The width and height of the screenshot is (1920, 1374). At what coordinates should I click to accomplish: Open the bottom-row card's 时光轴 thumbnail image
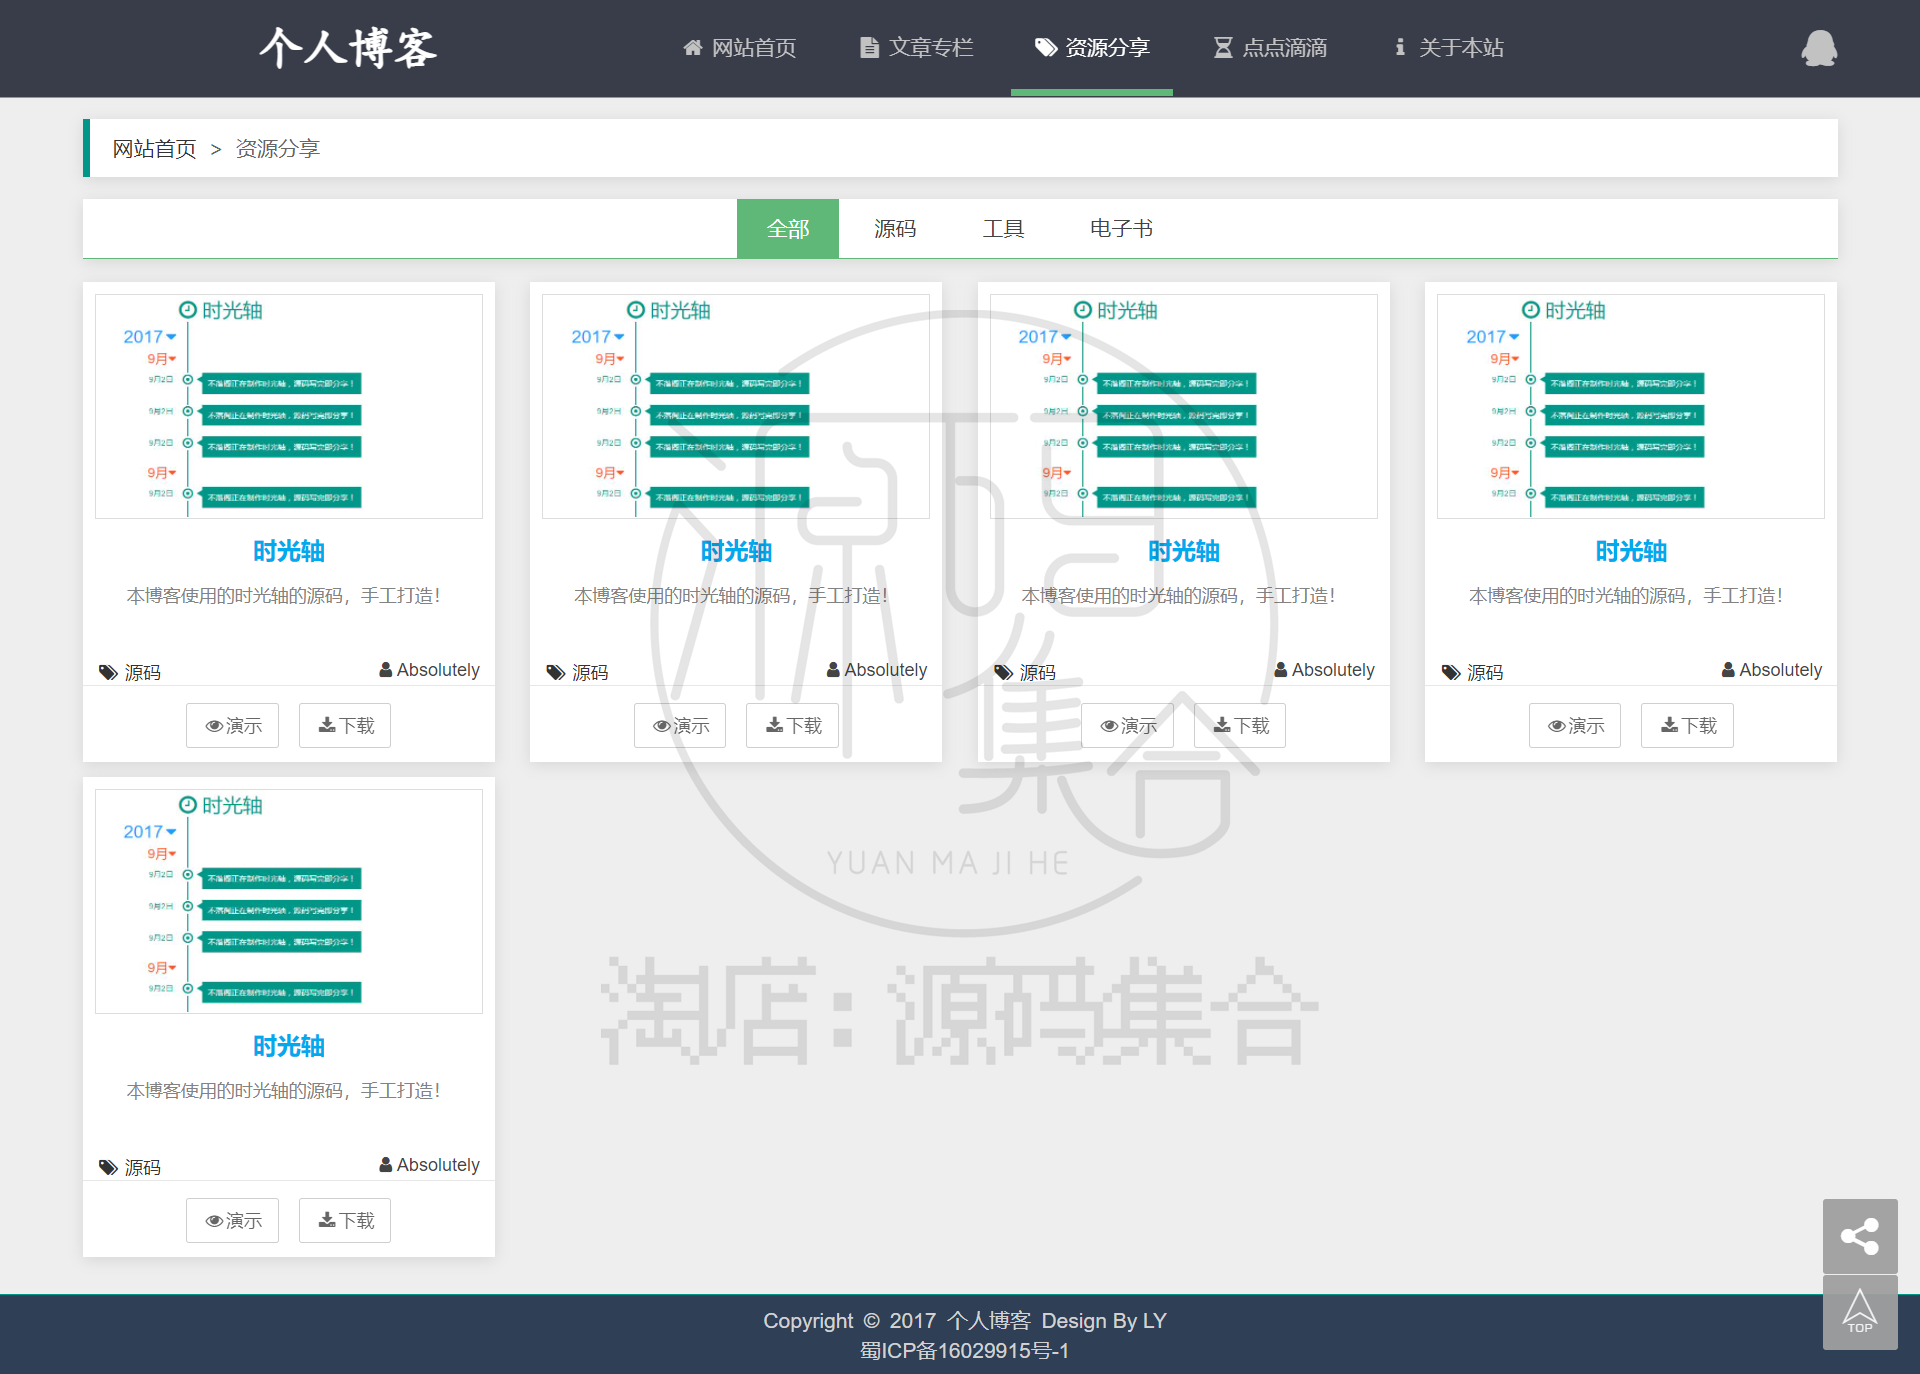[289, 901]
